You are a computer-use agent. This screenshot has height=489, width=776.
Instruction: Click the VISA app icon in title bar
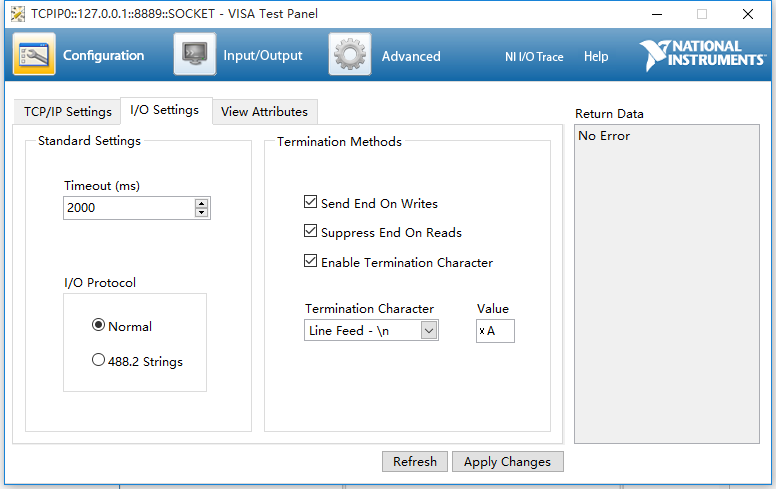pos(17,14)
